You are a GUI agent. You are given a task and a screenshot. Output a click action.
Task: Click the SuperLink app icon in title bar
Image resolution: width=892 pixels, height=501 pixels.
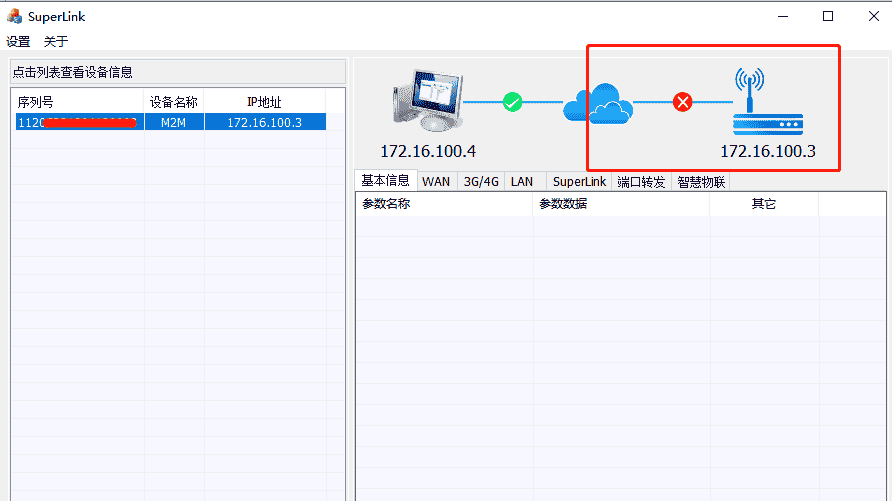[x=14, y=16]
